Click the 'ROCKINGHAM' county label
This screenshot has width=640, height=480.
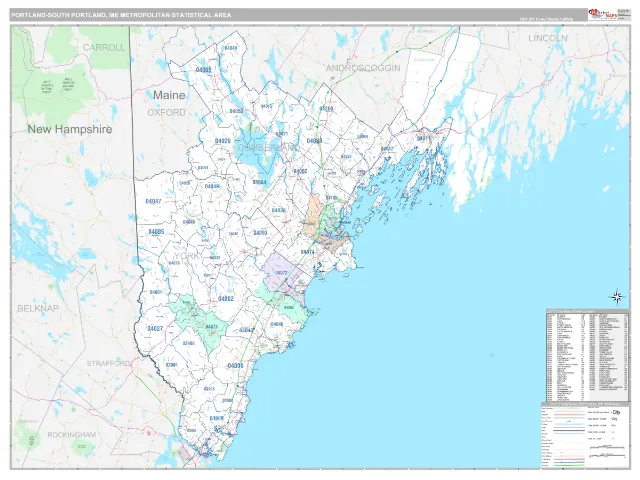coord(72,435)
